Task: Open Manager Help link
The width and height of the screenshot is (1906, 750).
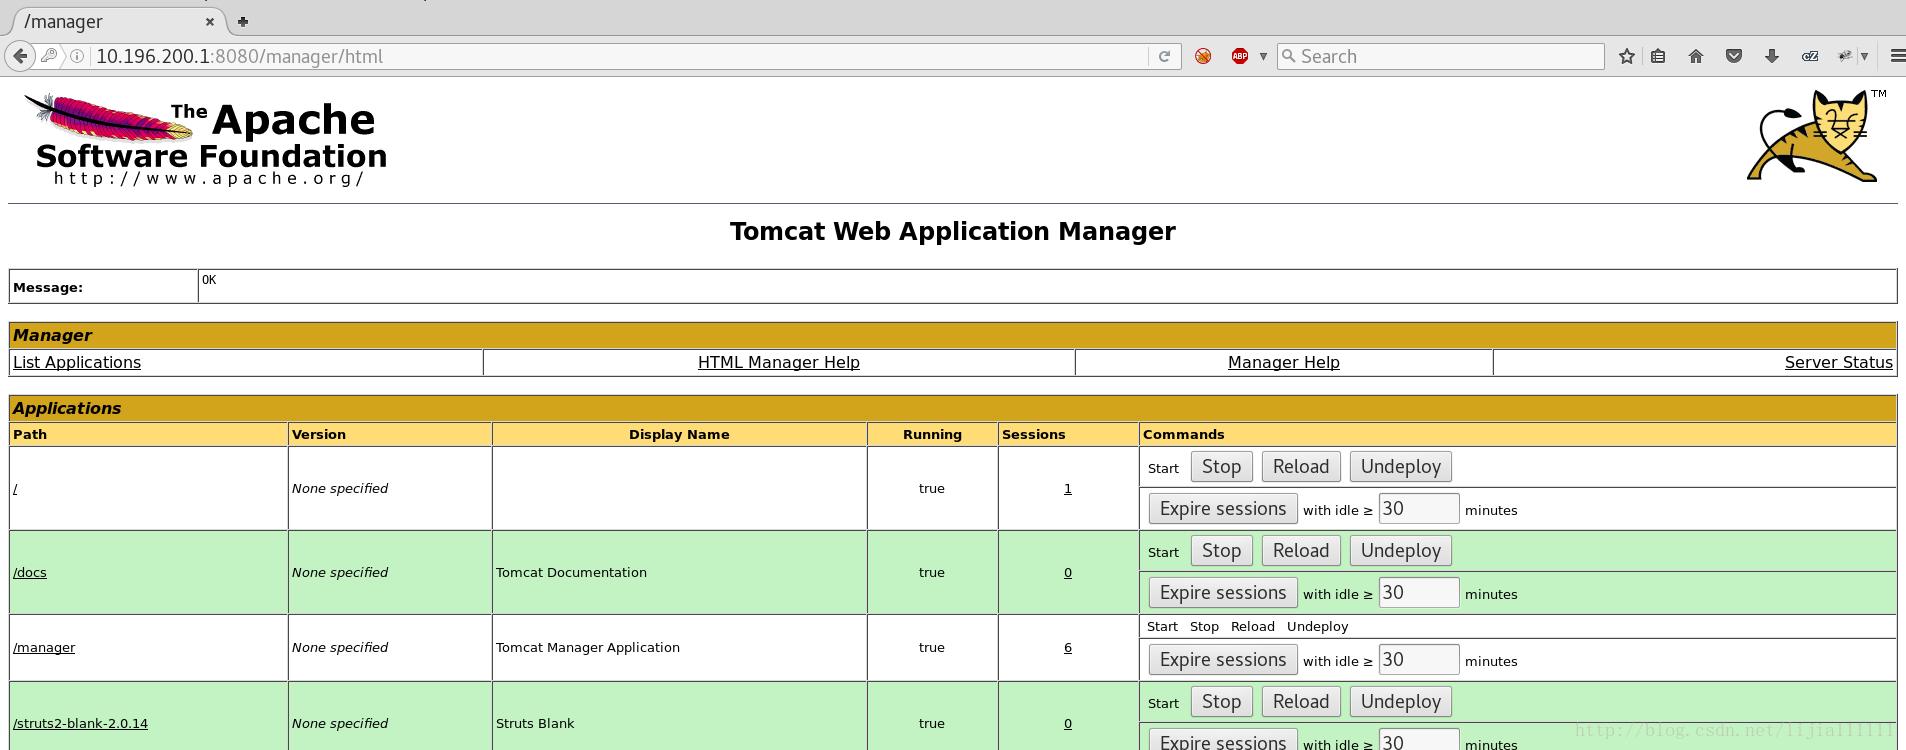Action: [x=1284, y=362]
